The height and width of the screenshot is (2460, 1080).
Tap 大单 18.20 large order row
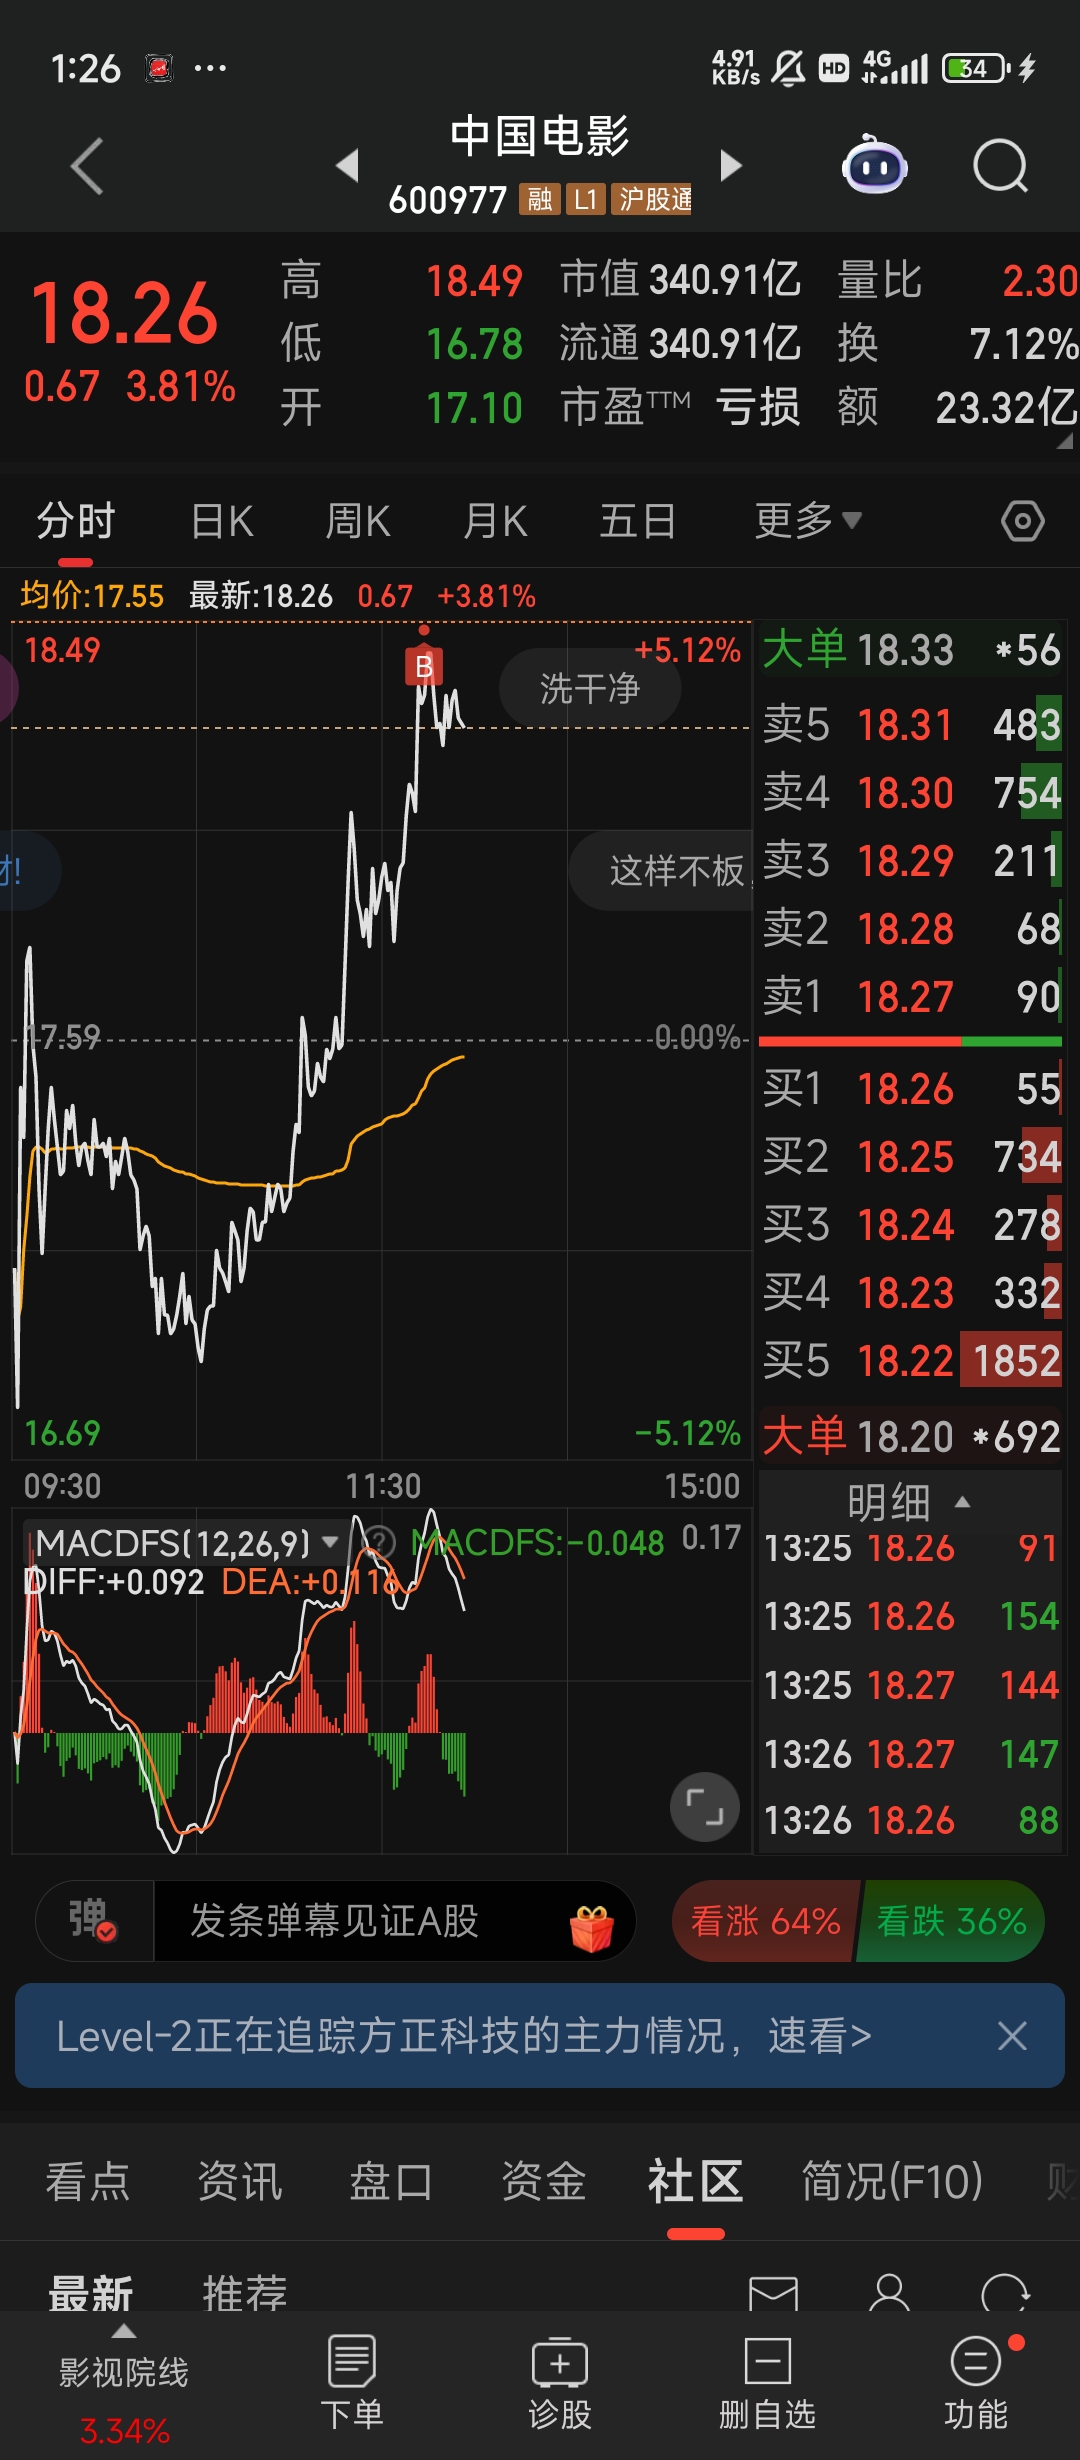[911, 1436]
